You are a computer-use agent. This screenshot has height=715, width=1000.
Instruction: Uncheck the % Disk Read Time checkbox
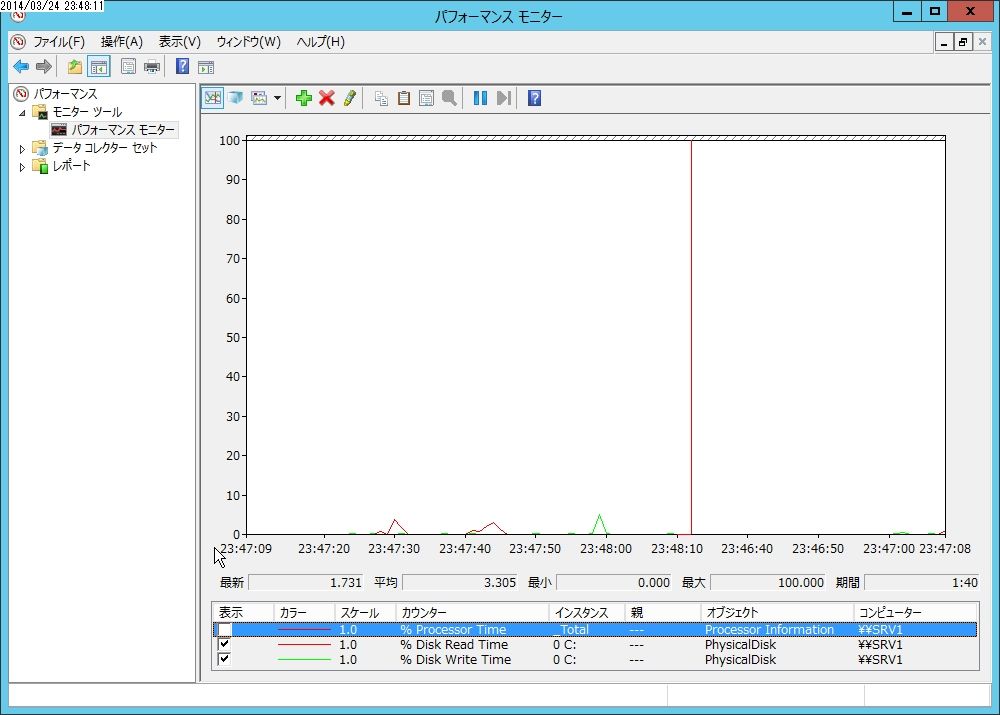click(x=224, y=644)
